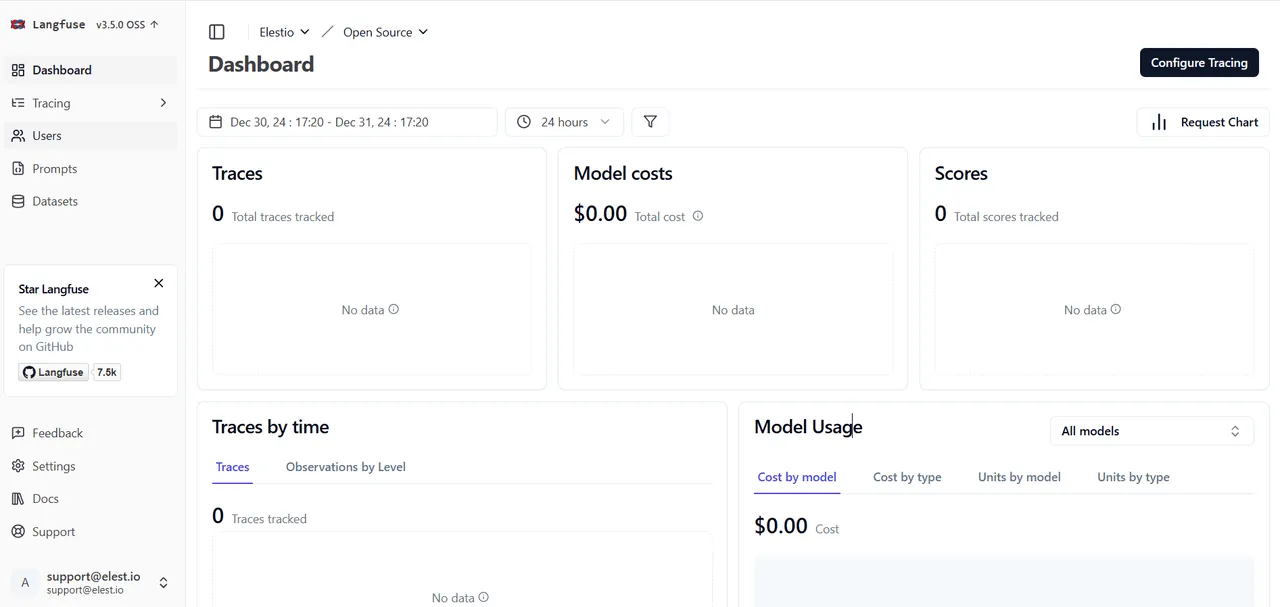Open the 24 hours time range dropdown
The height and width of the screenshot is (607, 1280).
click(564, 122)
